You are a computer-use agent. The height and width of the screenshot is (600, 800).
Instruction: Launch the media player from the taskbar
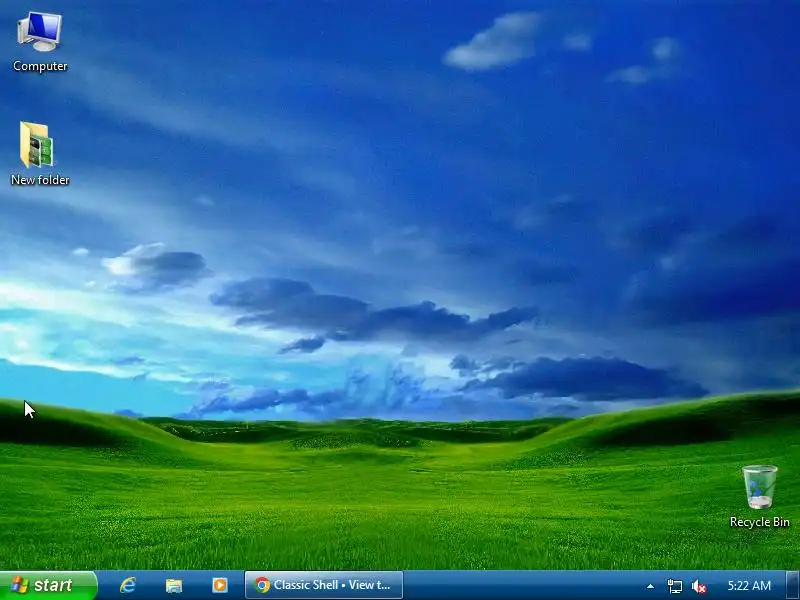coord(220,585)
